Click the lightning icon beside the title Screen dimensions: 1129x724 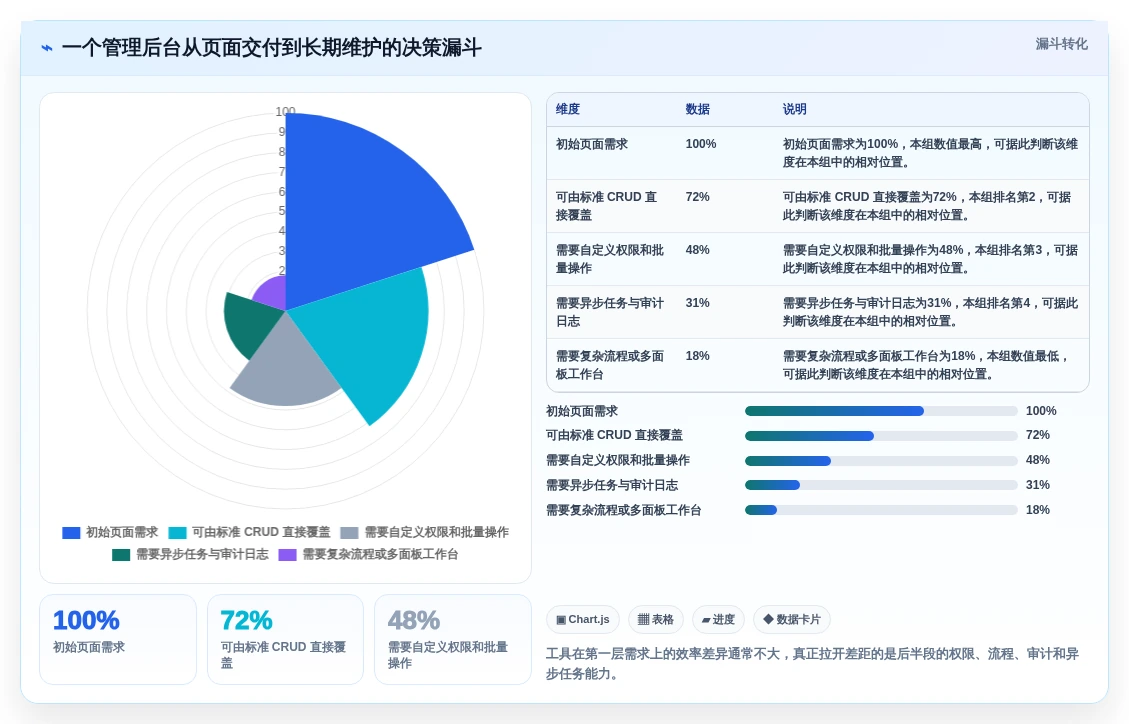(47, 48)
